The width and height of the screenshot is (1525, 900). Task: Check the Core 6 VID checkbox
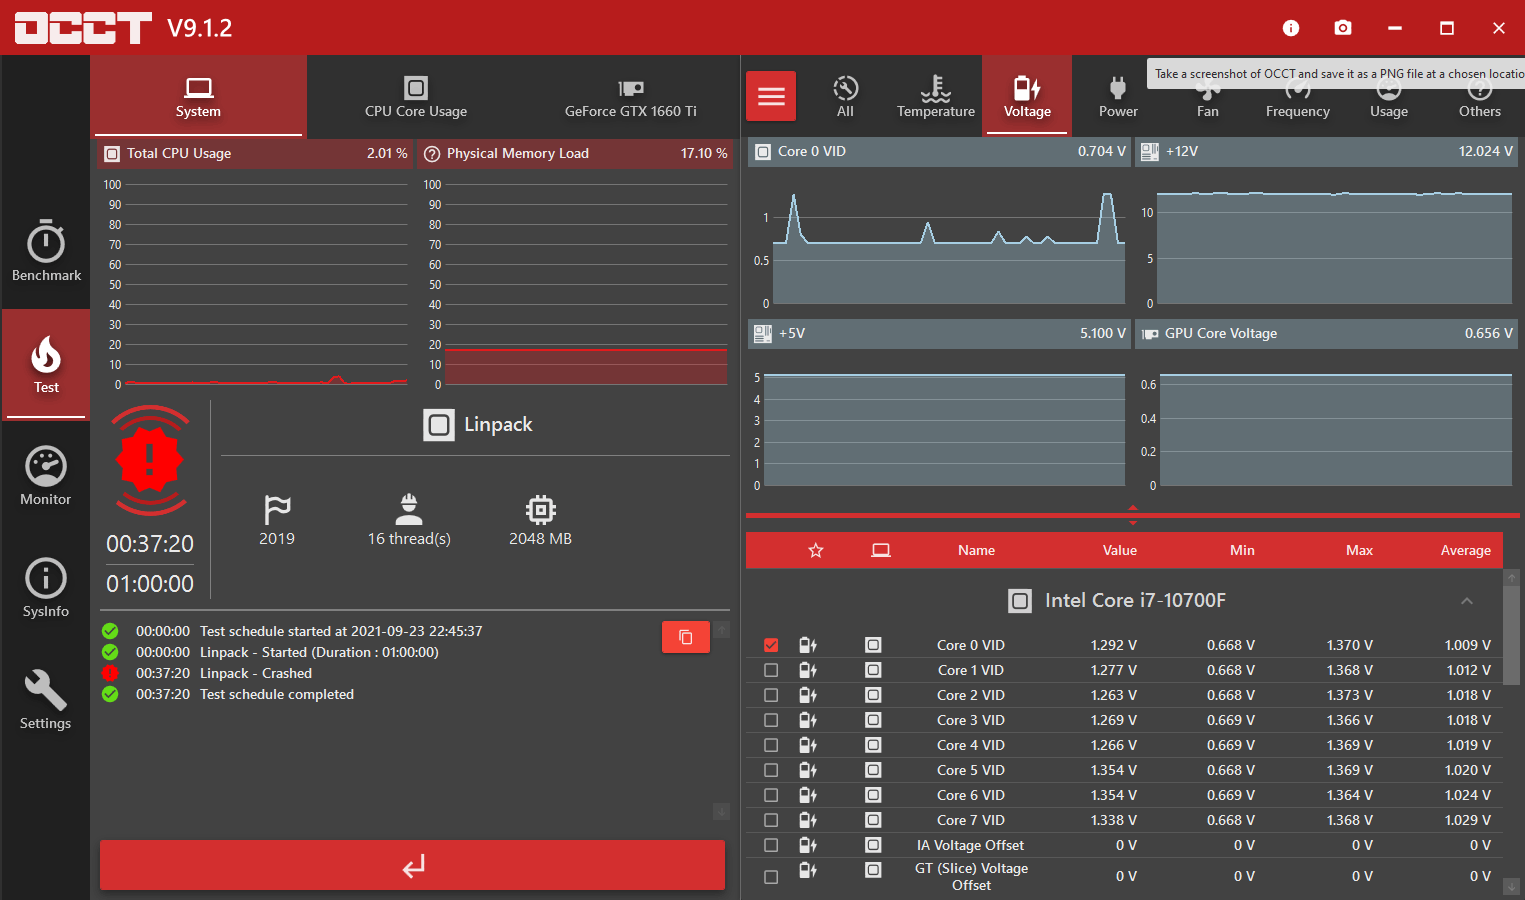point(771,795)
